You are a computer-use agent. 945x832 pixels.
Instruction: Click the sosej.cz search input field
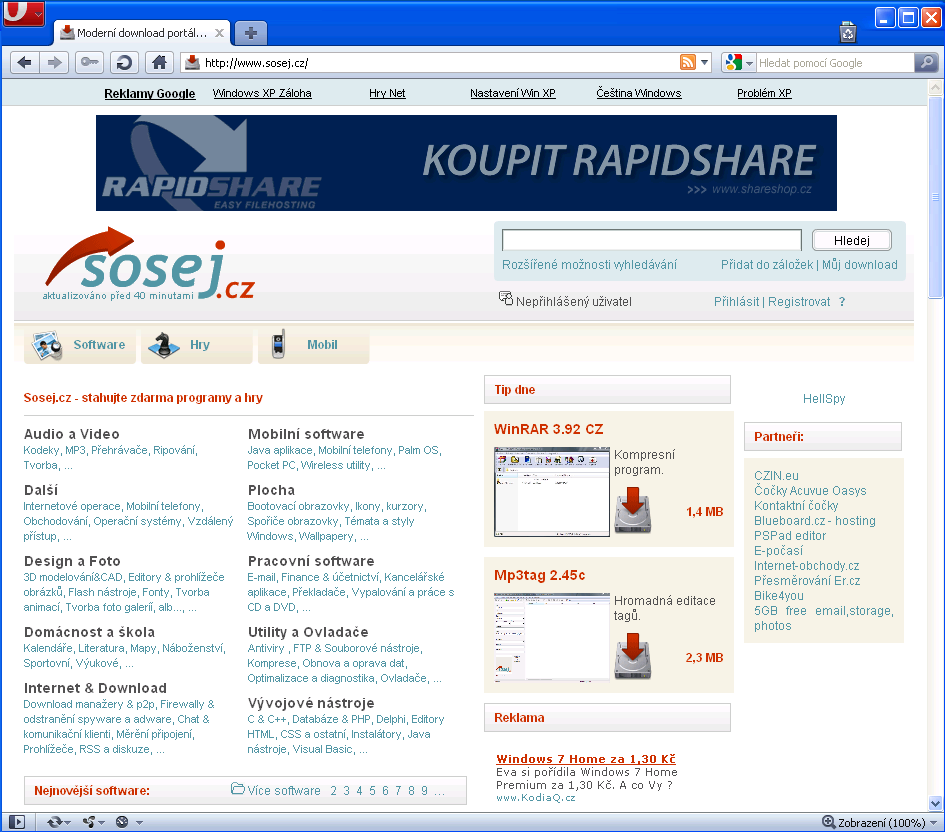(x=651, y=240)
